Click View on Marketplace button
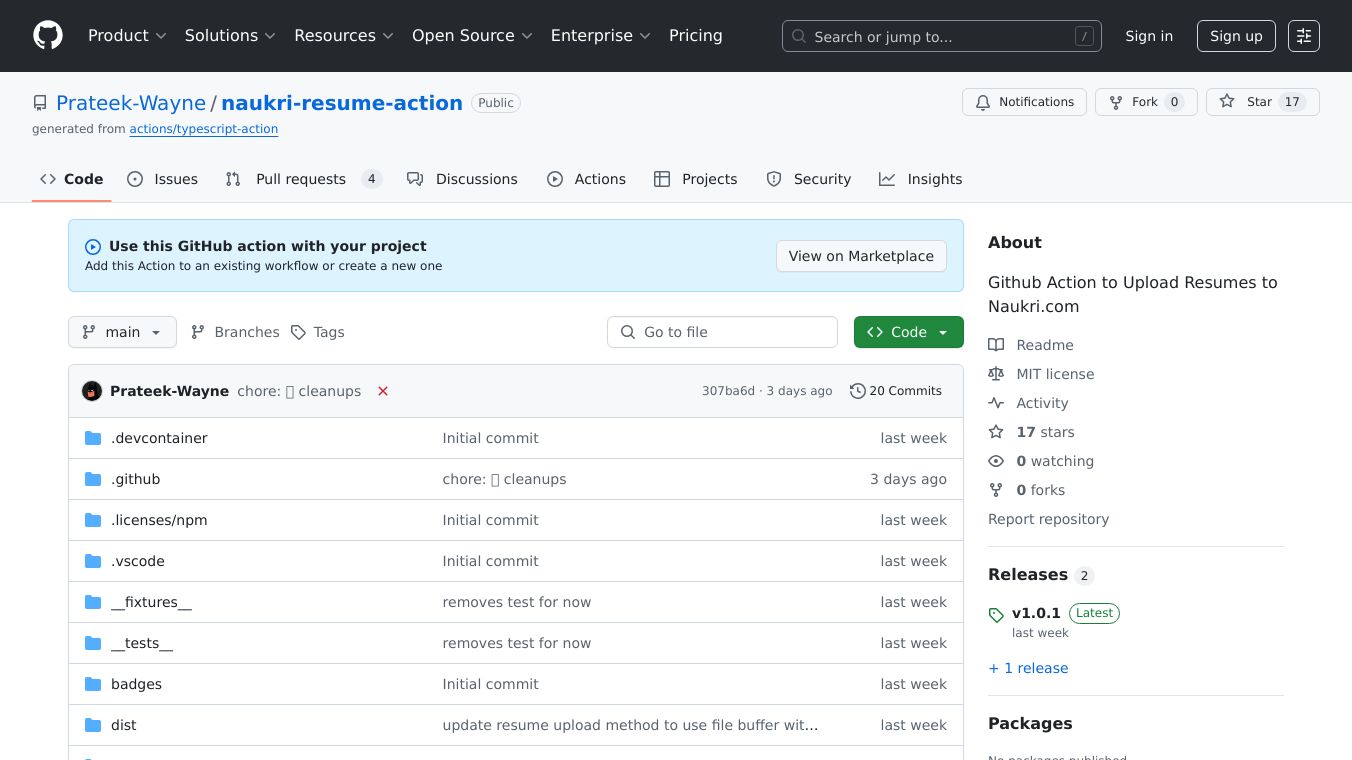This screenshot has width=1352, height=760. (861, 256)
